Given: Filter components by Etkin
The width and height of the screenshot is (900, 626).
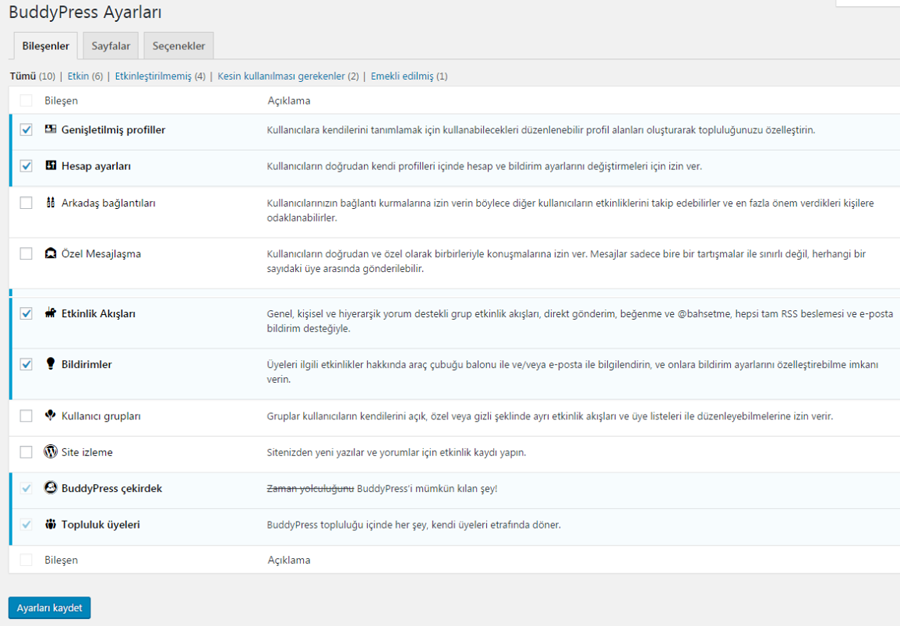Looking at the screenshot, I should pos(78,76).
